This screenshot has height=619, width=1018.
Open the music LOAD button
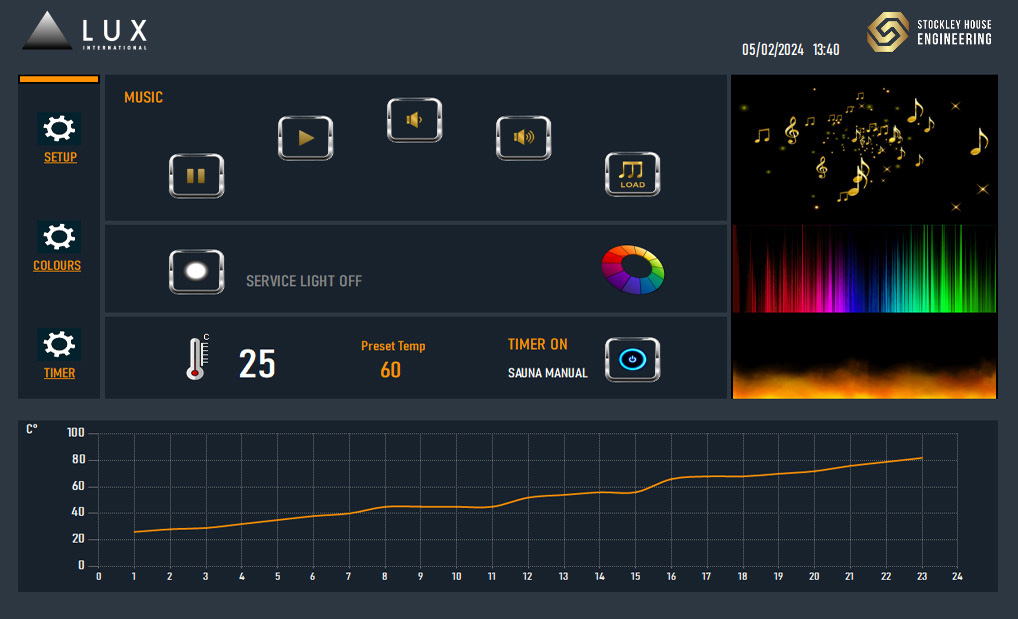[632, 175]
